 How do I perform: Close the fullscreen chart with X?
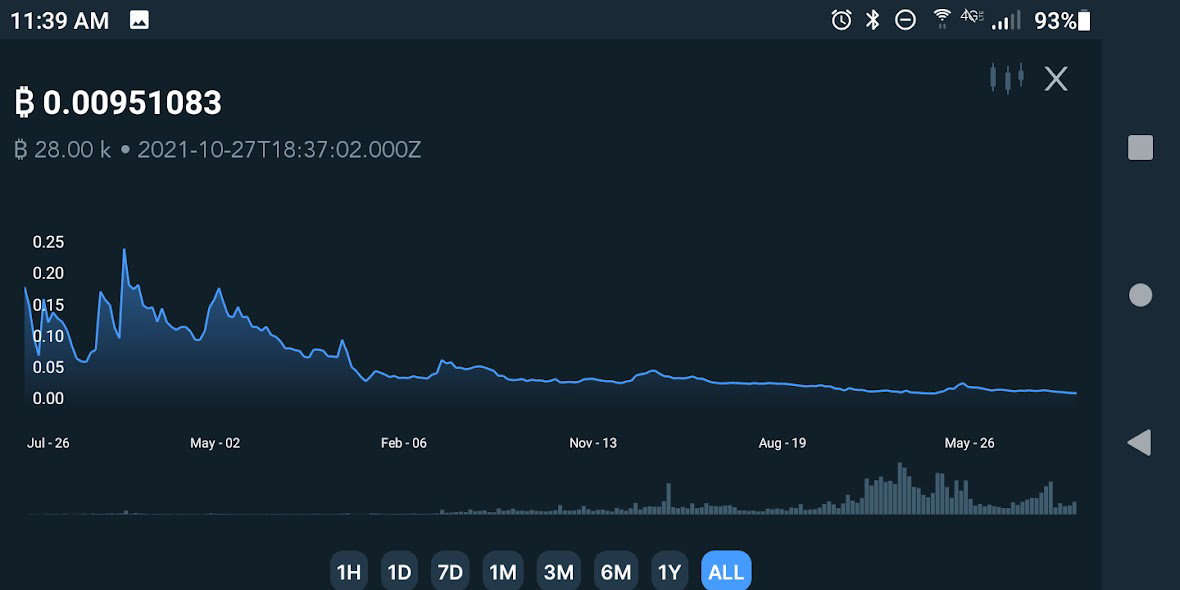coord(1056,78)
